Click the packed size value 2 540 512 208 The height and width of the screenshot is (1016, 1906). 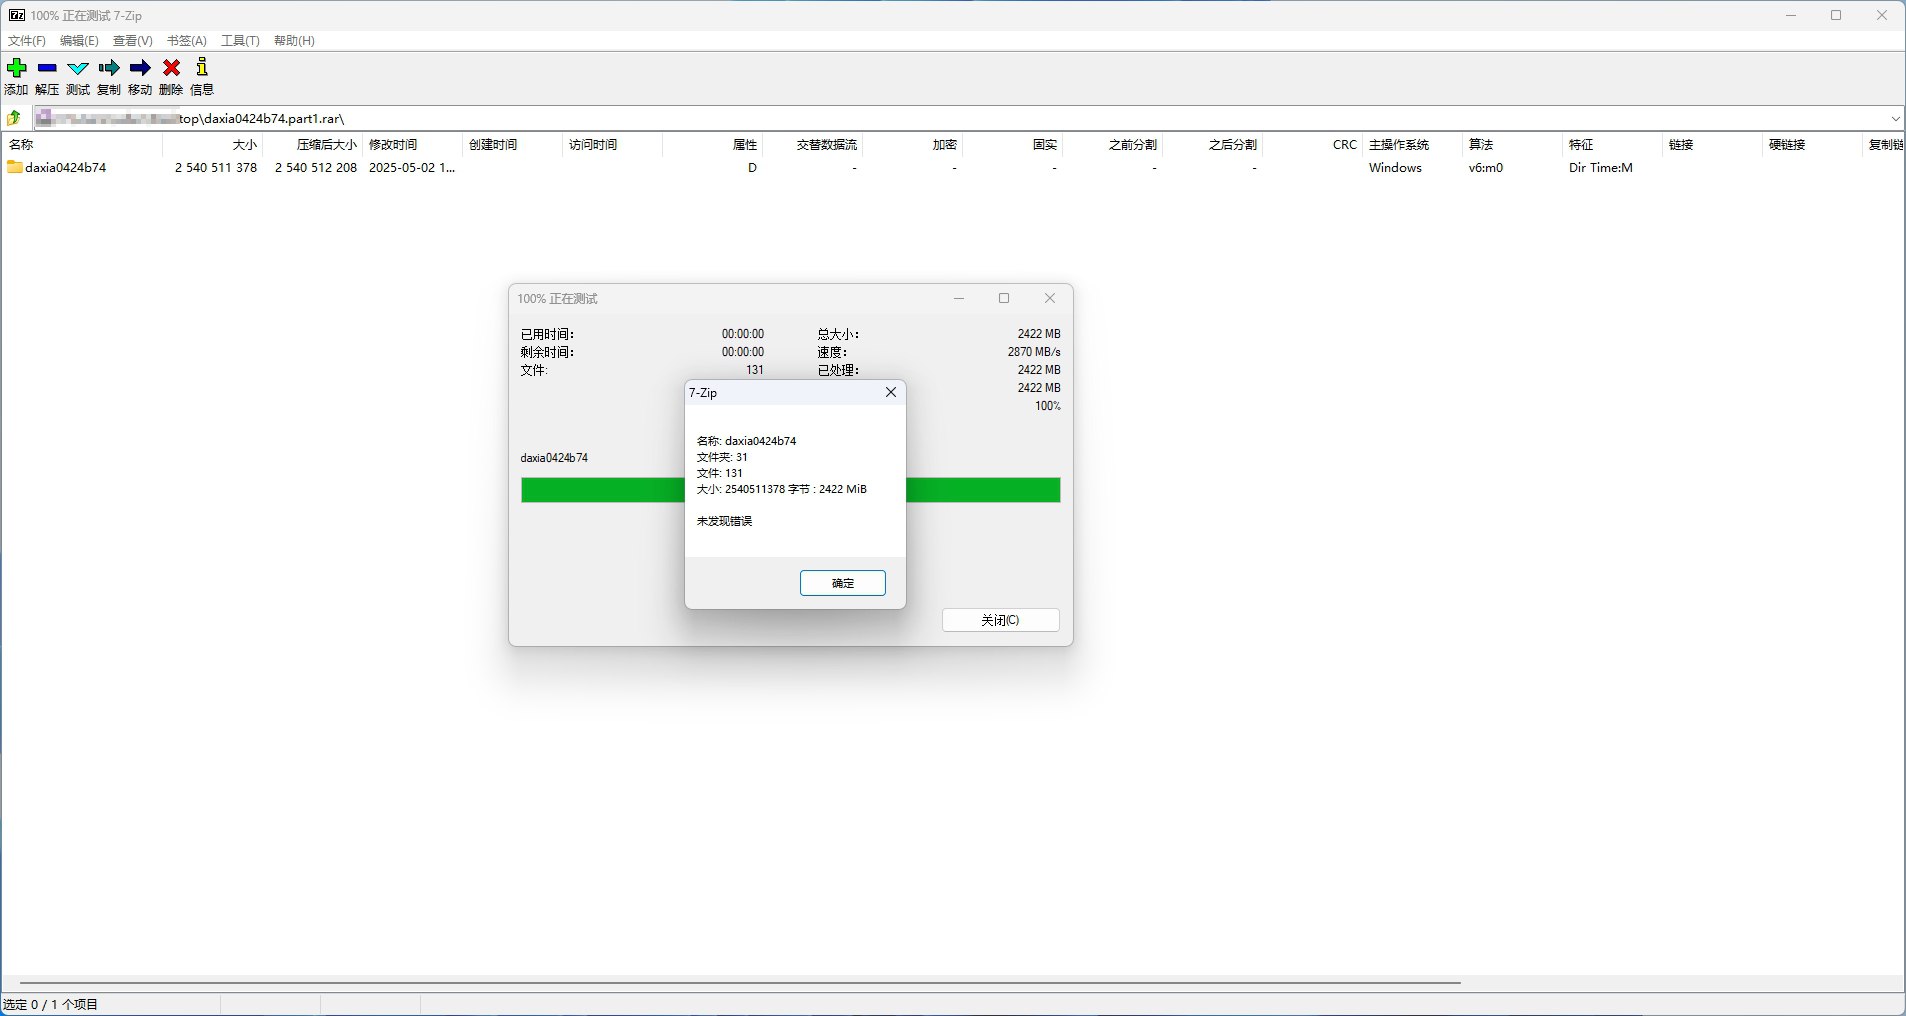316,168
